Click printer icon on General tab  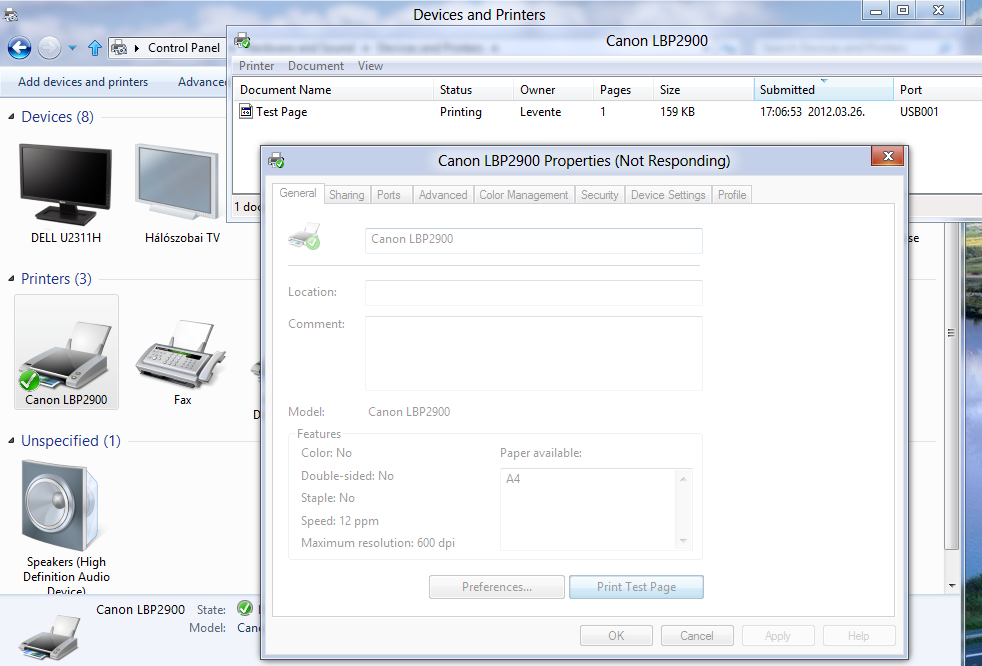(304, 236)
